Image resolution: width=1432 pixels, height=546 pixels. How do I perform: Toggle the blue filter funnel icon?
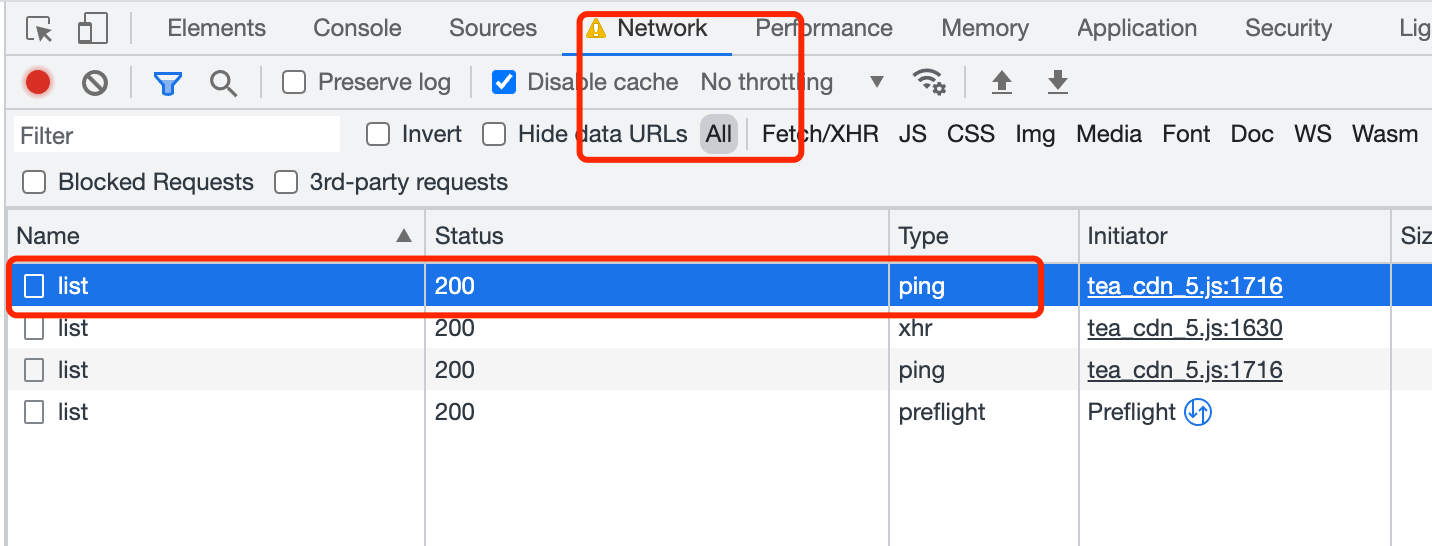167,82
